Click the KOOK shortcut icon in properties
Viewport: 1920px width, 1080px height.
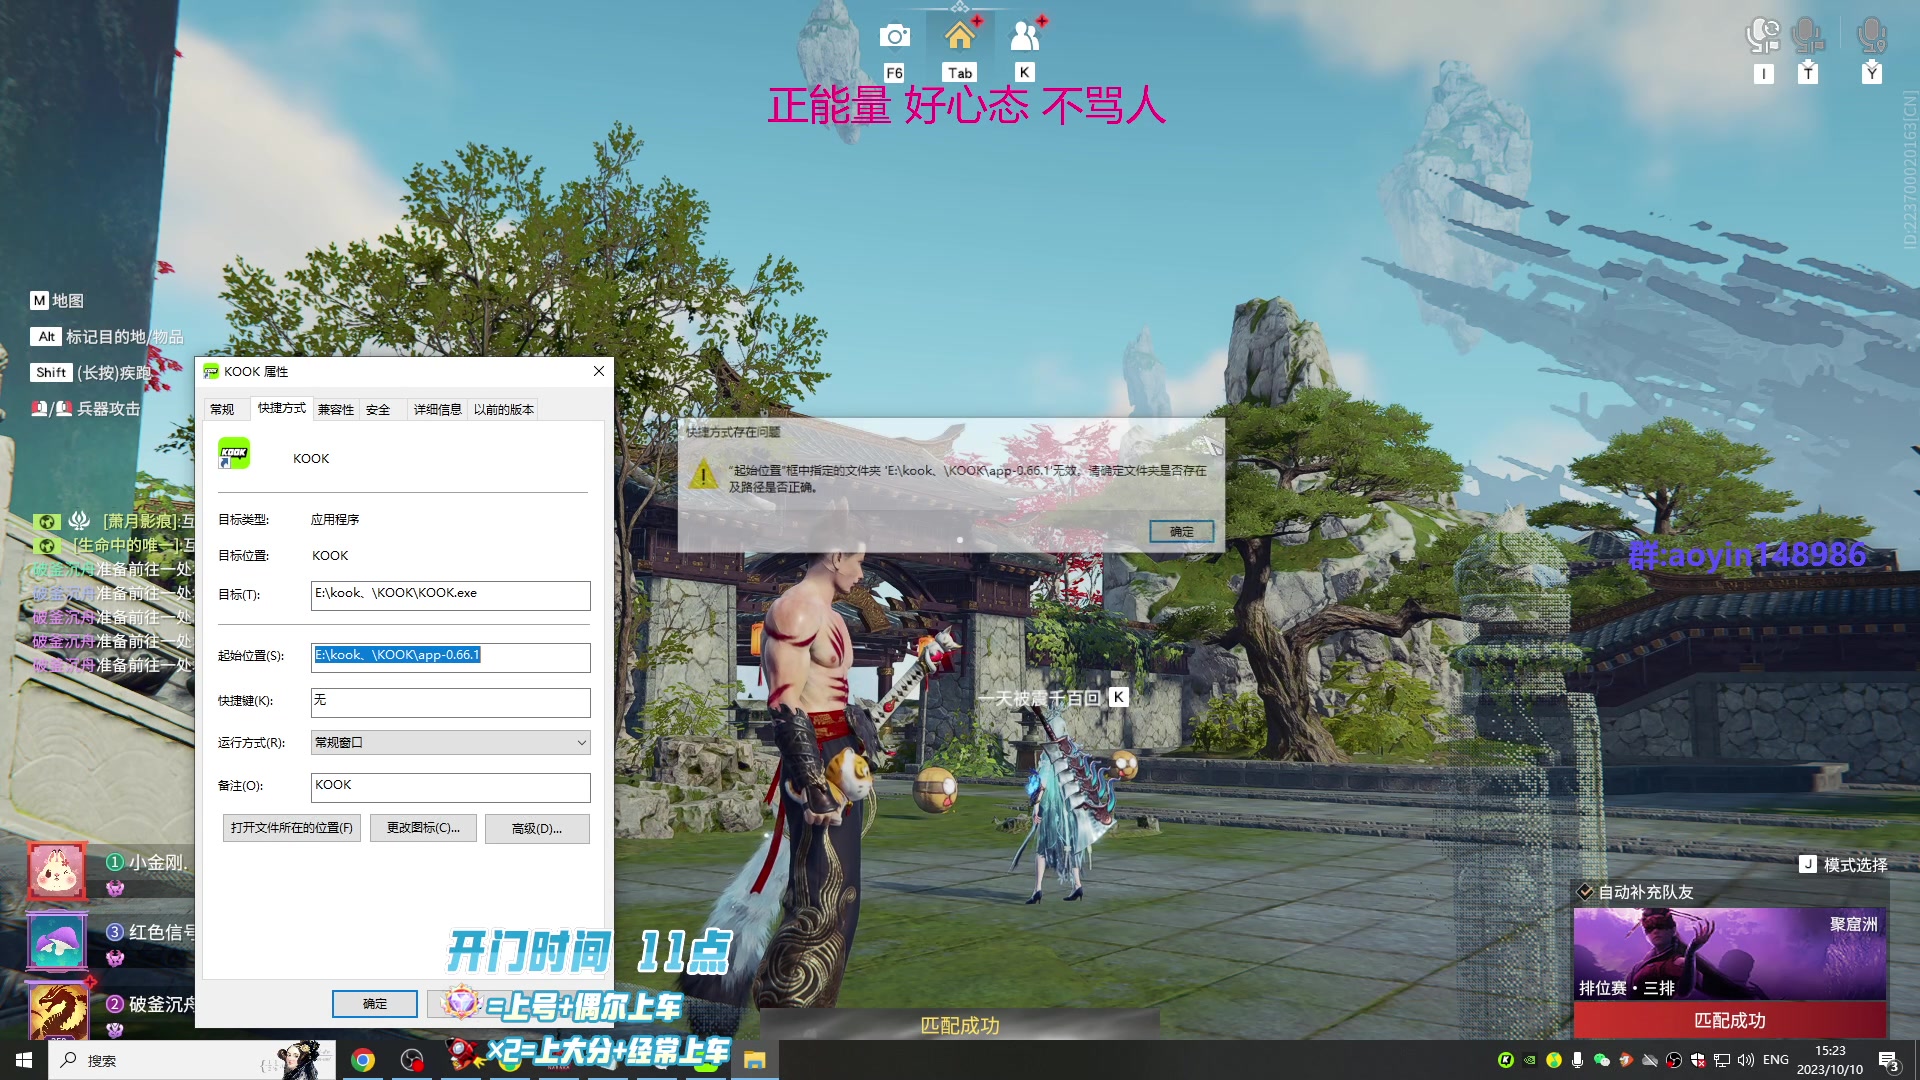234,453
